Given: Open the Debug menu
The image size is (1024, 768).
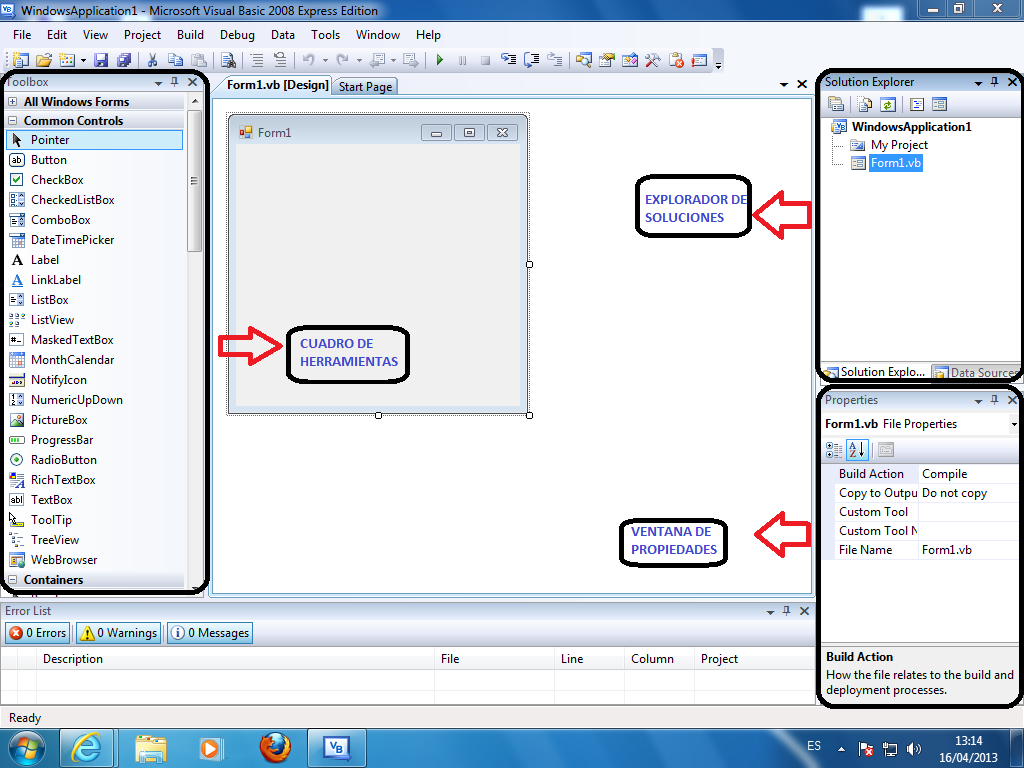Looking at the screenshot, I should (x=237, y=35).
